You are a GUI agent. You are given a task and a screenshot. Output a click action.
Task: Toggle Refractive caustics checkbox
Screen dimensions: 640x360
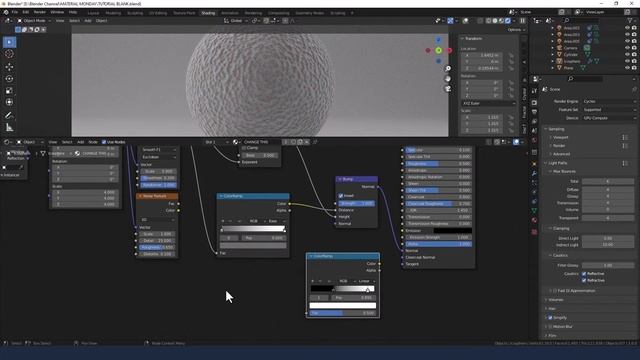(584, 280)
